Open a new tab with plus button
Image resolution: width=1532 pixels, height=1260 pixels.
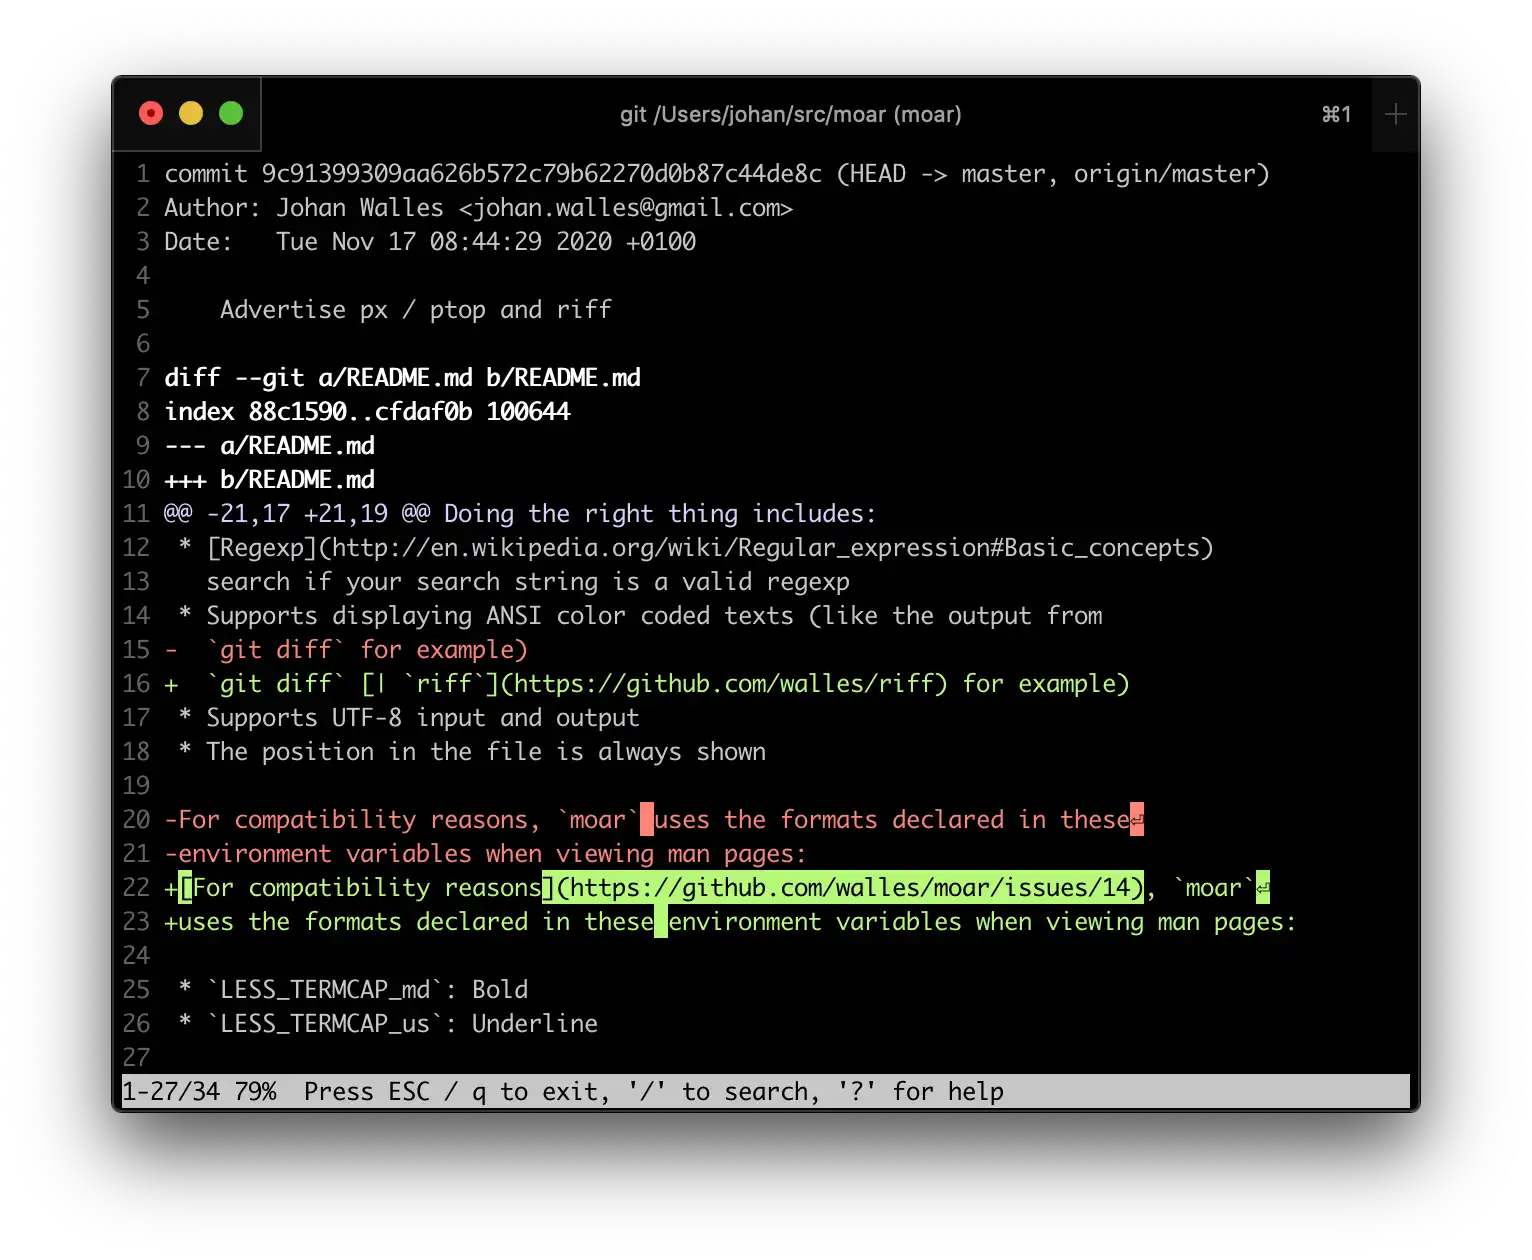tap(1396, 114)
